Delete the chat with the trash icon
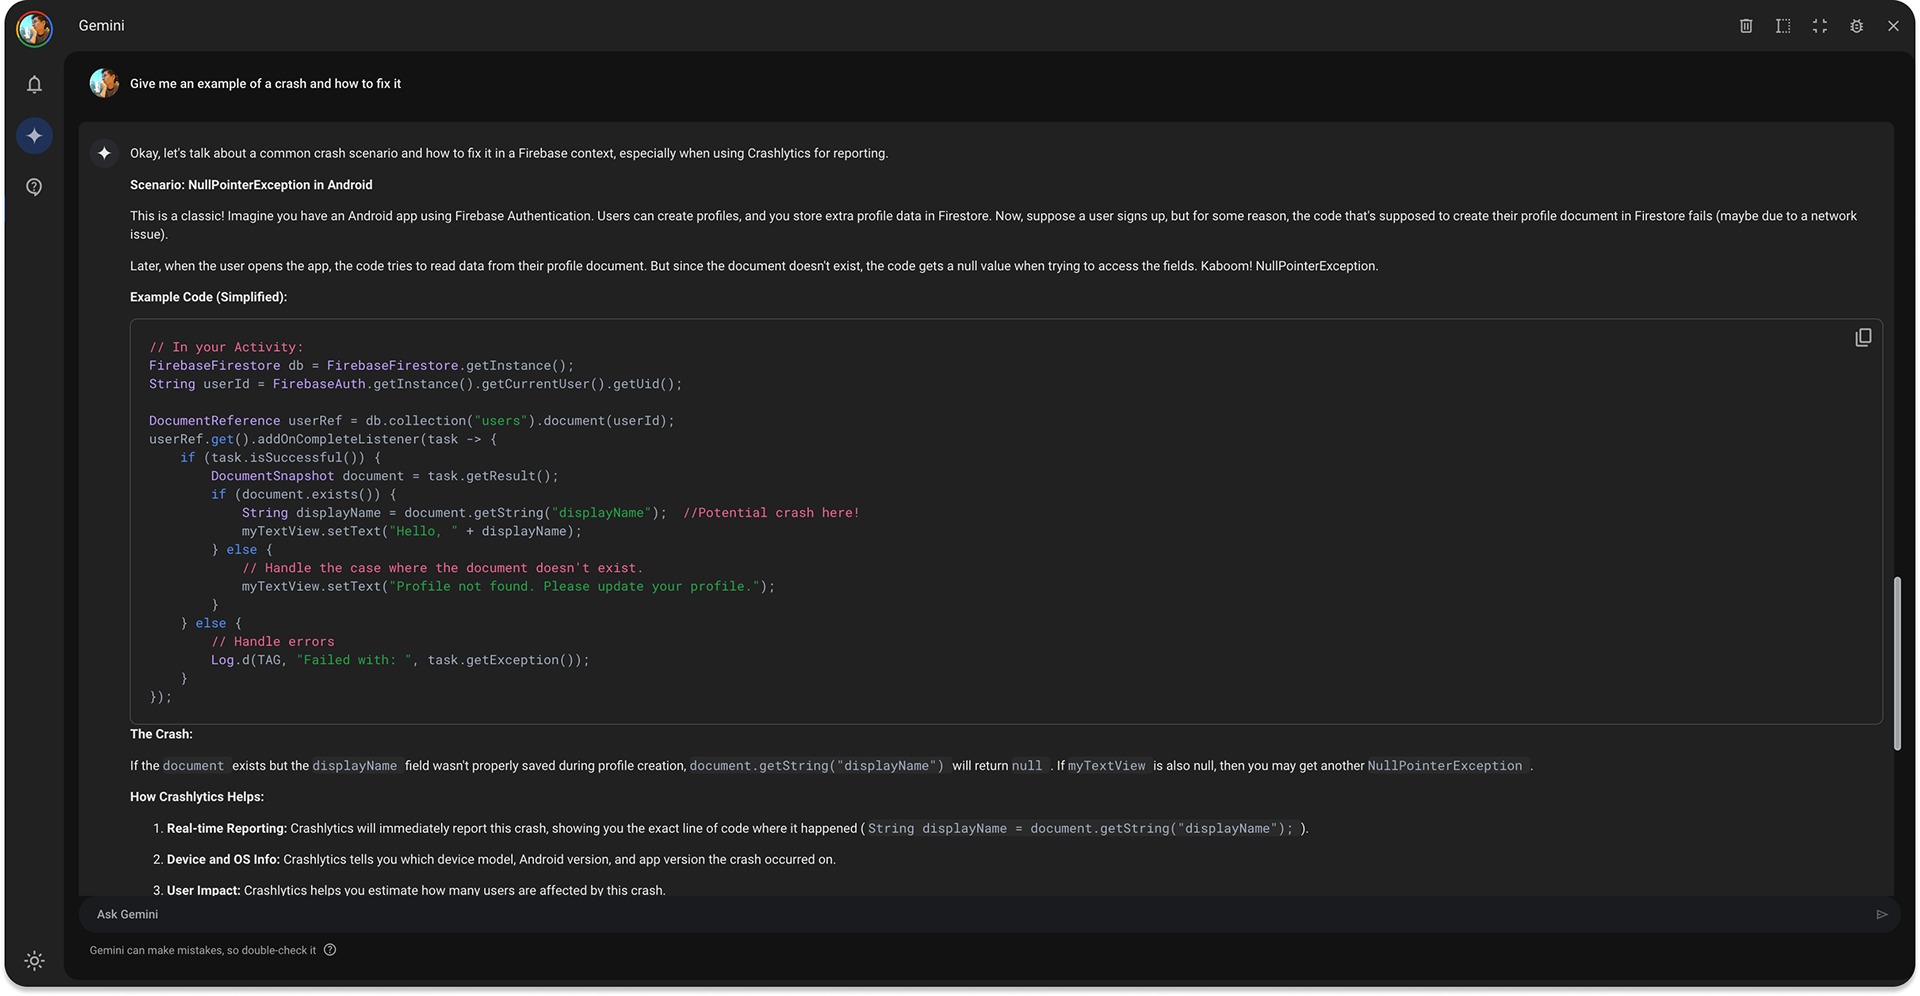This screenshot has width=1920, height=996. pos(1746,26)
